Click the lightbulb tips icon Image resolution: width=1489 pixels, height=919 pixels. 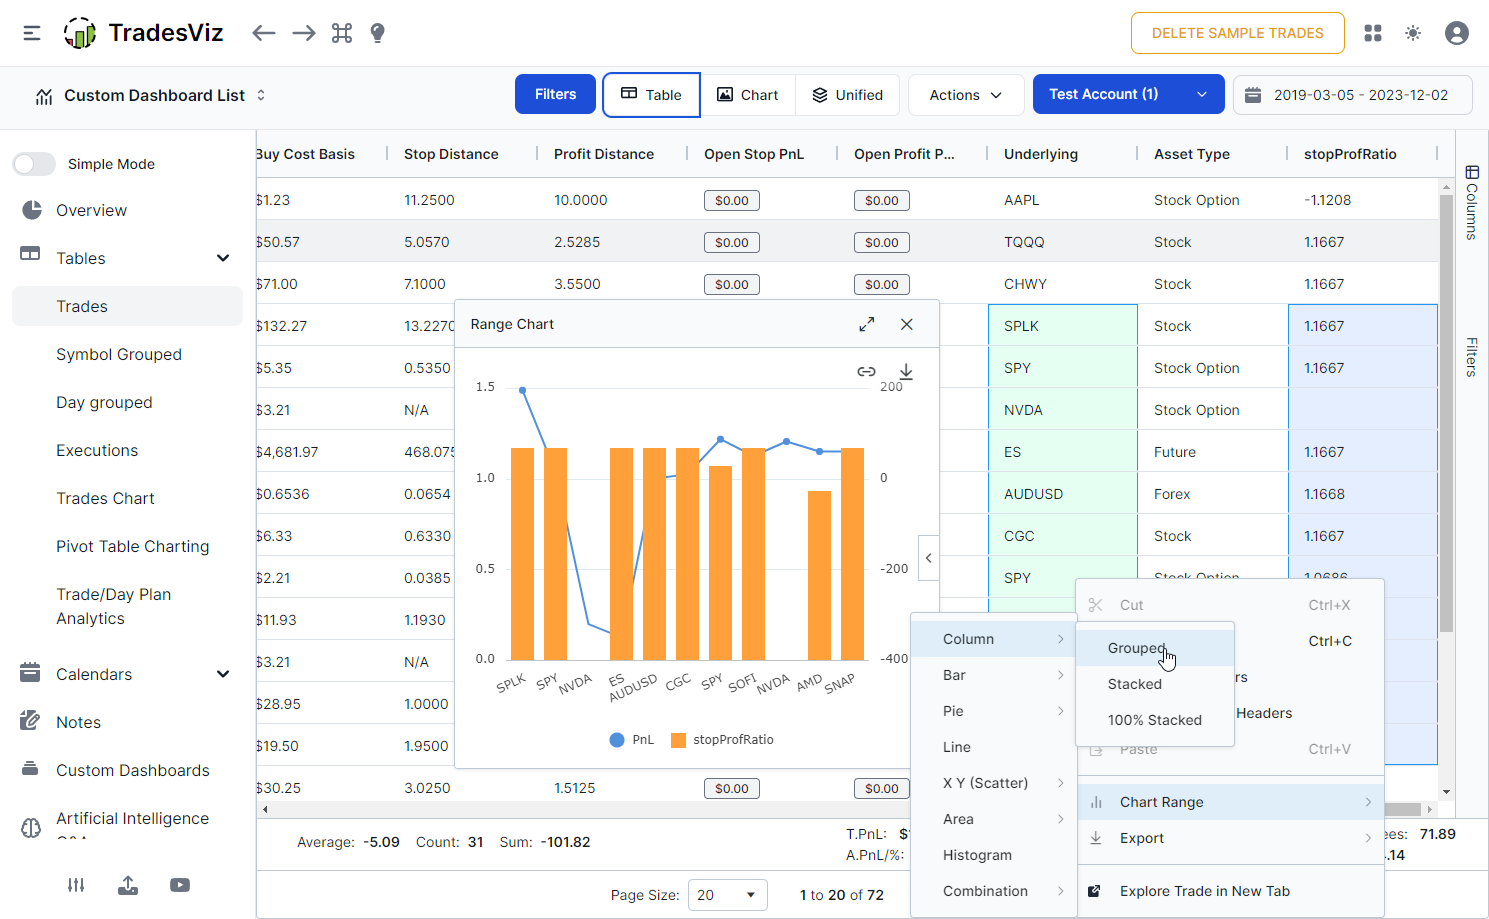coord(377,33)
